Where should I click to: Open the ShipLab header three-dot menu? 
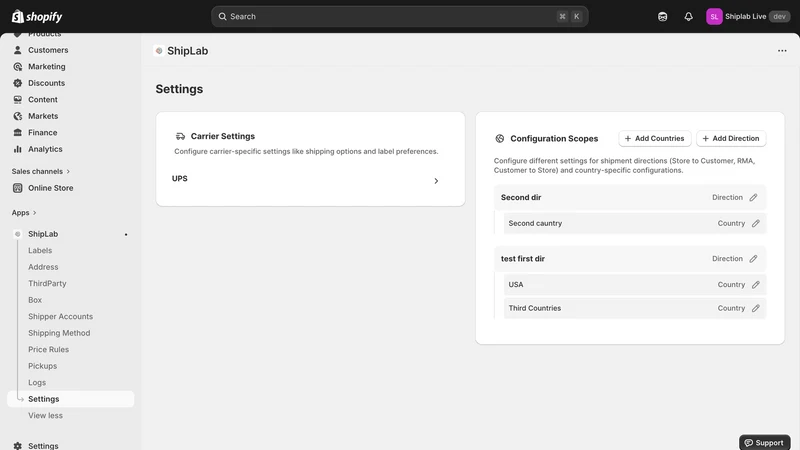click(782, 51)
